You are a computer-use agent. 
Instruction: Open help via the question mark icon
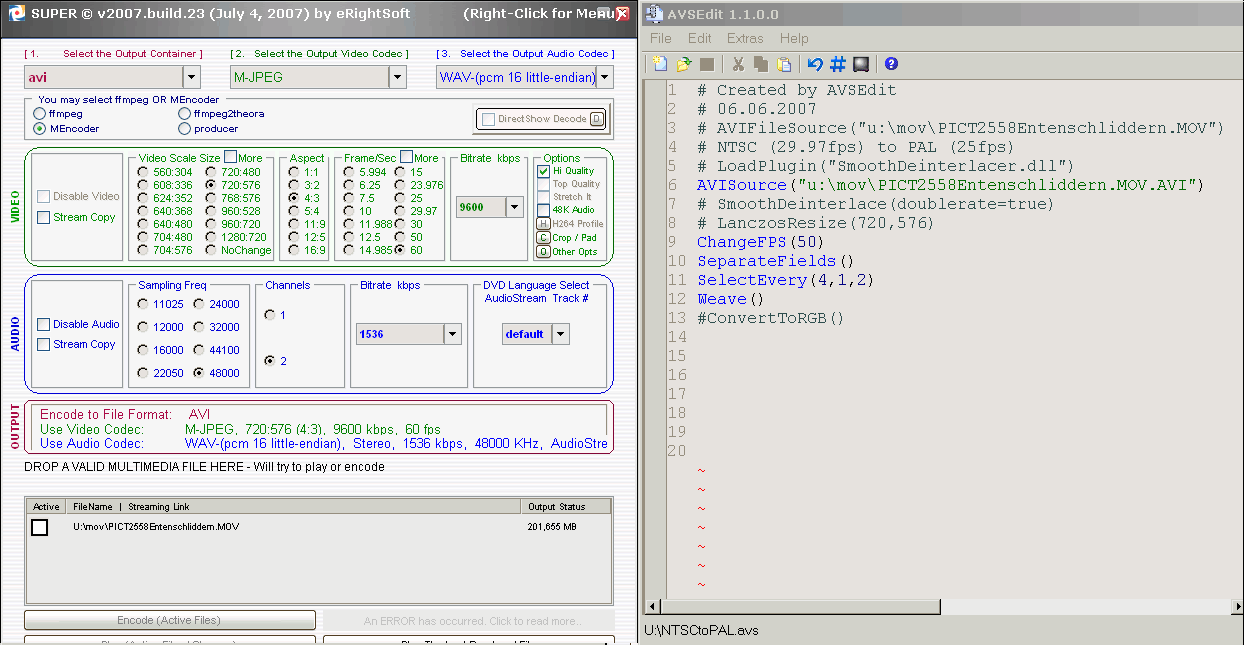tap(891, 64)
